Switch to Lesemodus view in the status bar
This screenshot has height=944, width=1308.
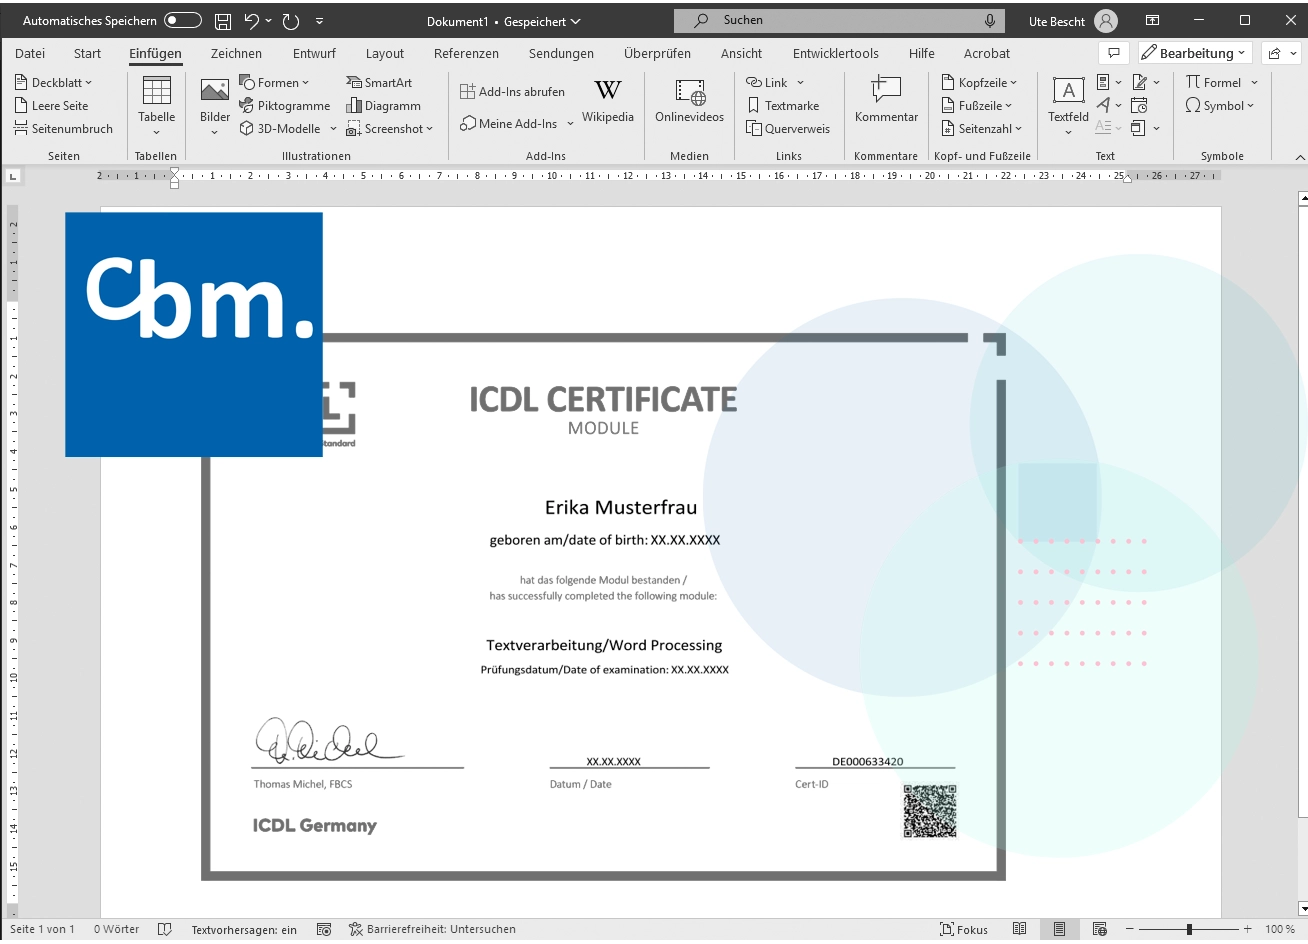click(x=1019, y=929)
